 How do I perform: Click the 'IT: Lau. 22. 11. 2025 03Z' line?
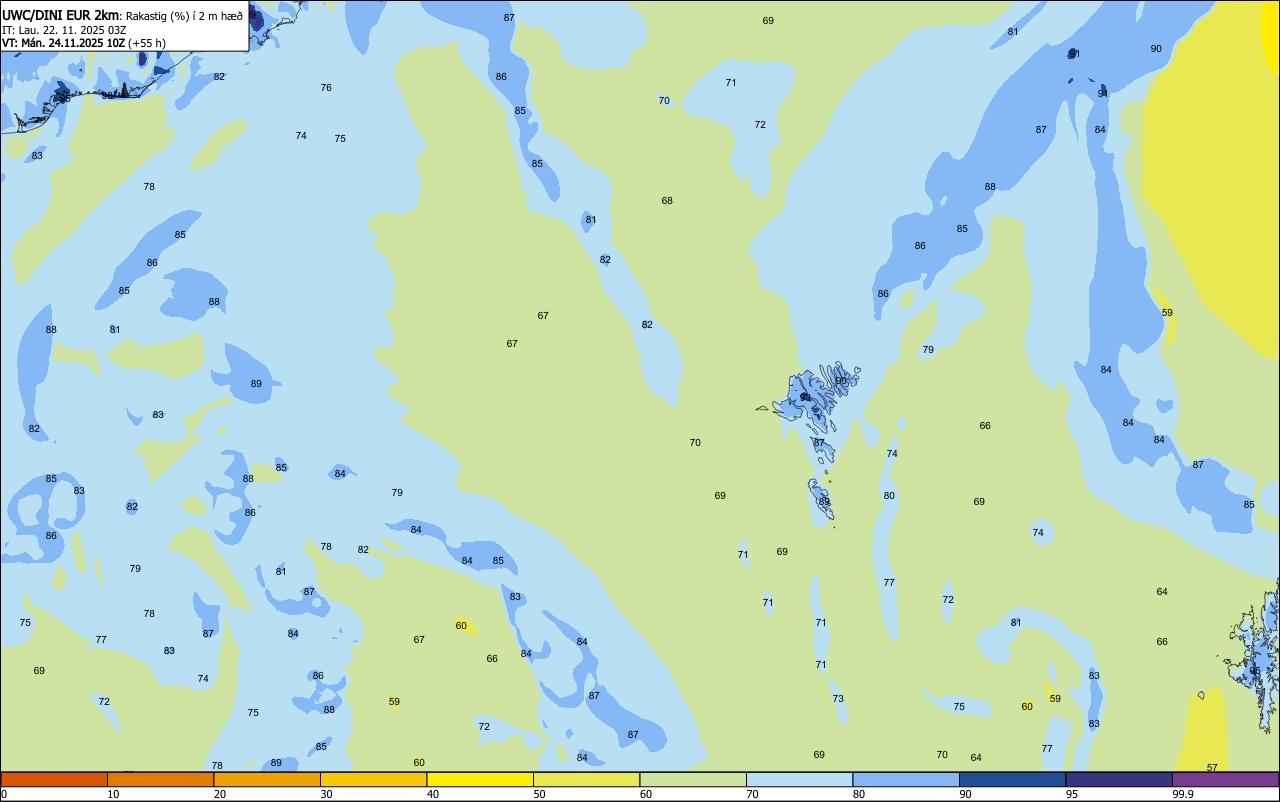pos(64,29)
